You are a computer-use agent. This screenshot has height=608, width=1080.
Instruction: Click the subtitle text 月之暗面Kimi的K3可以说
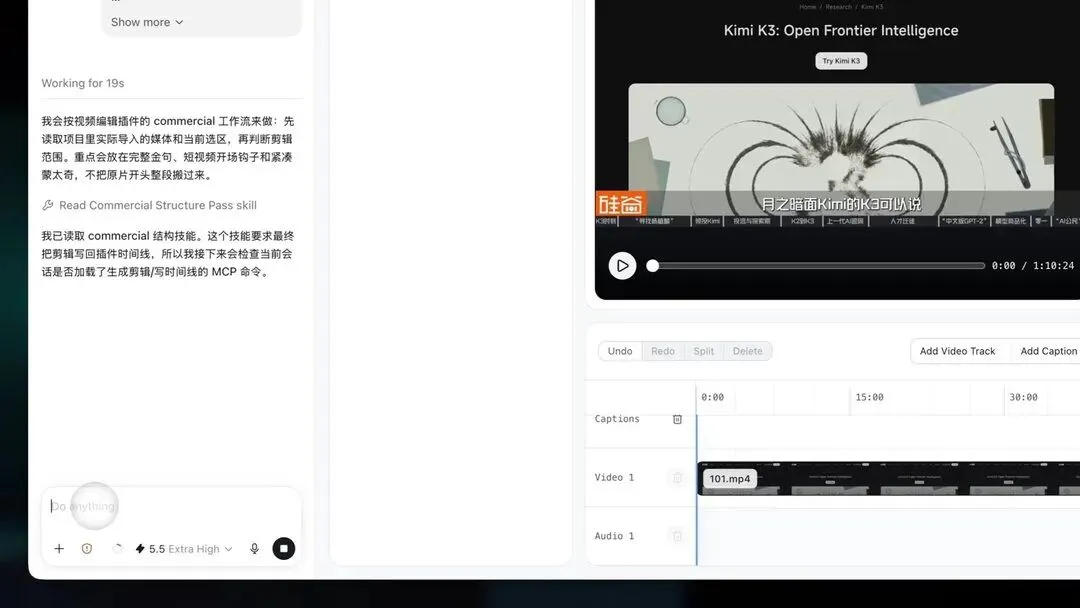[841, 204]
